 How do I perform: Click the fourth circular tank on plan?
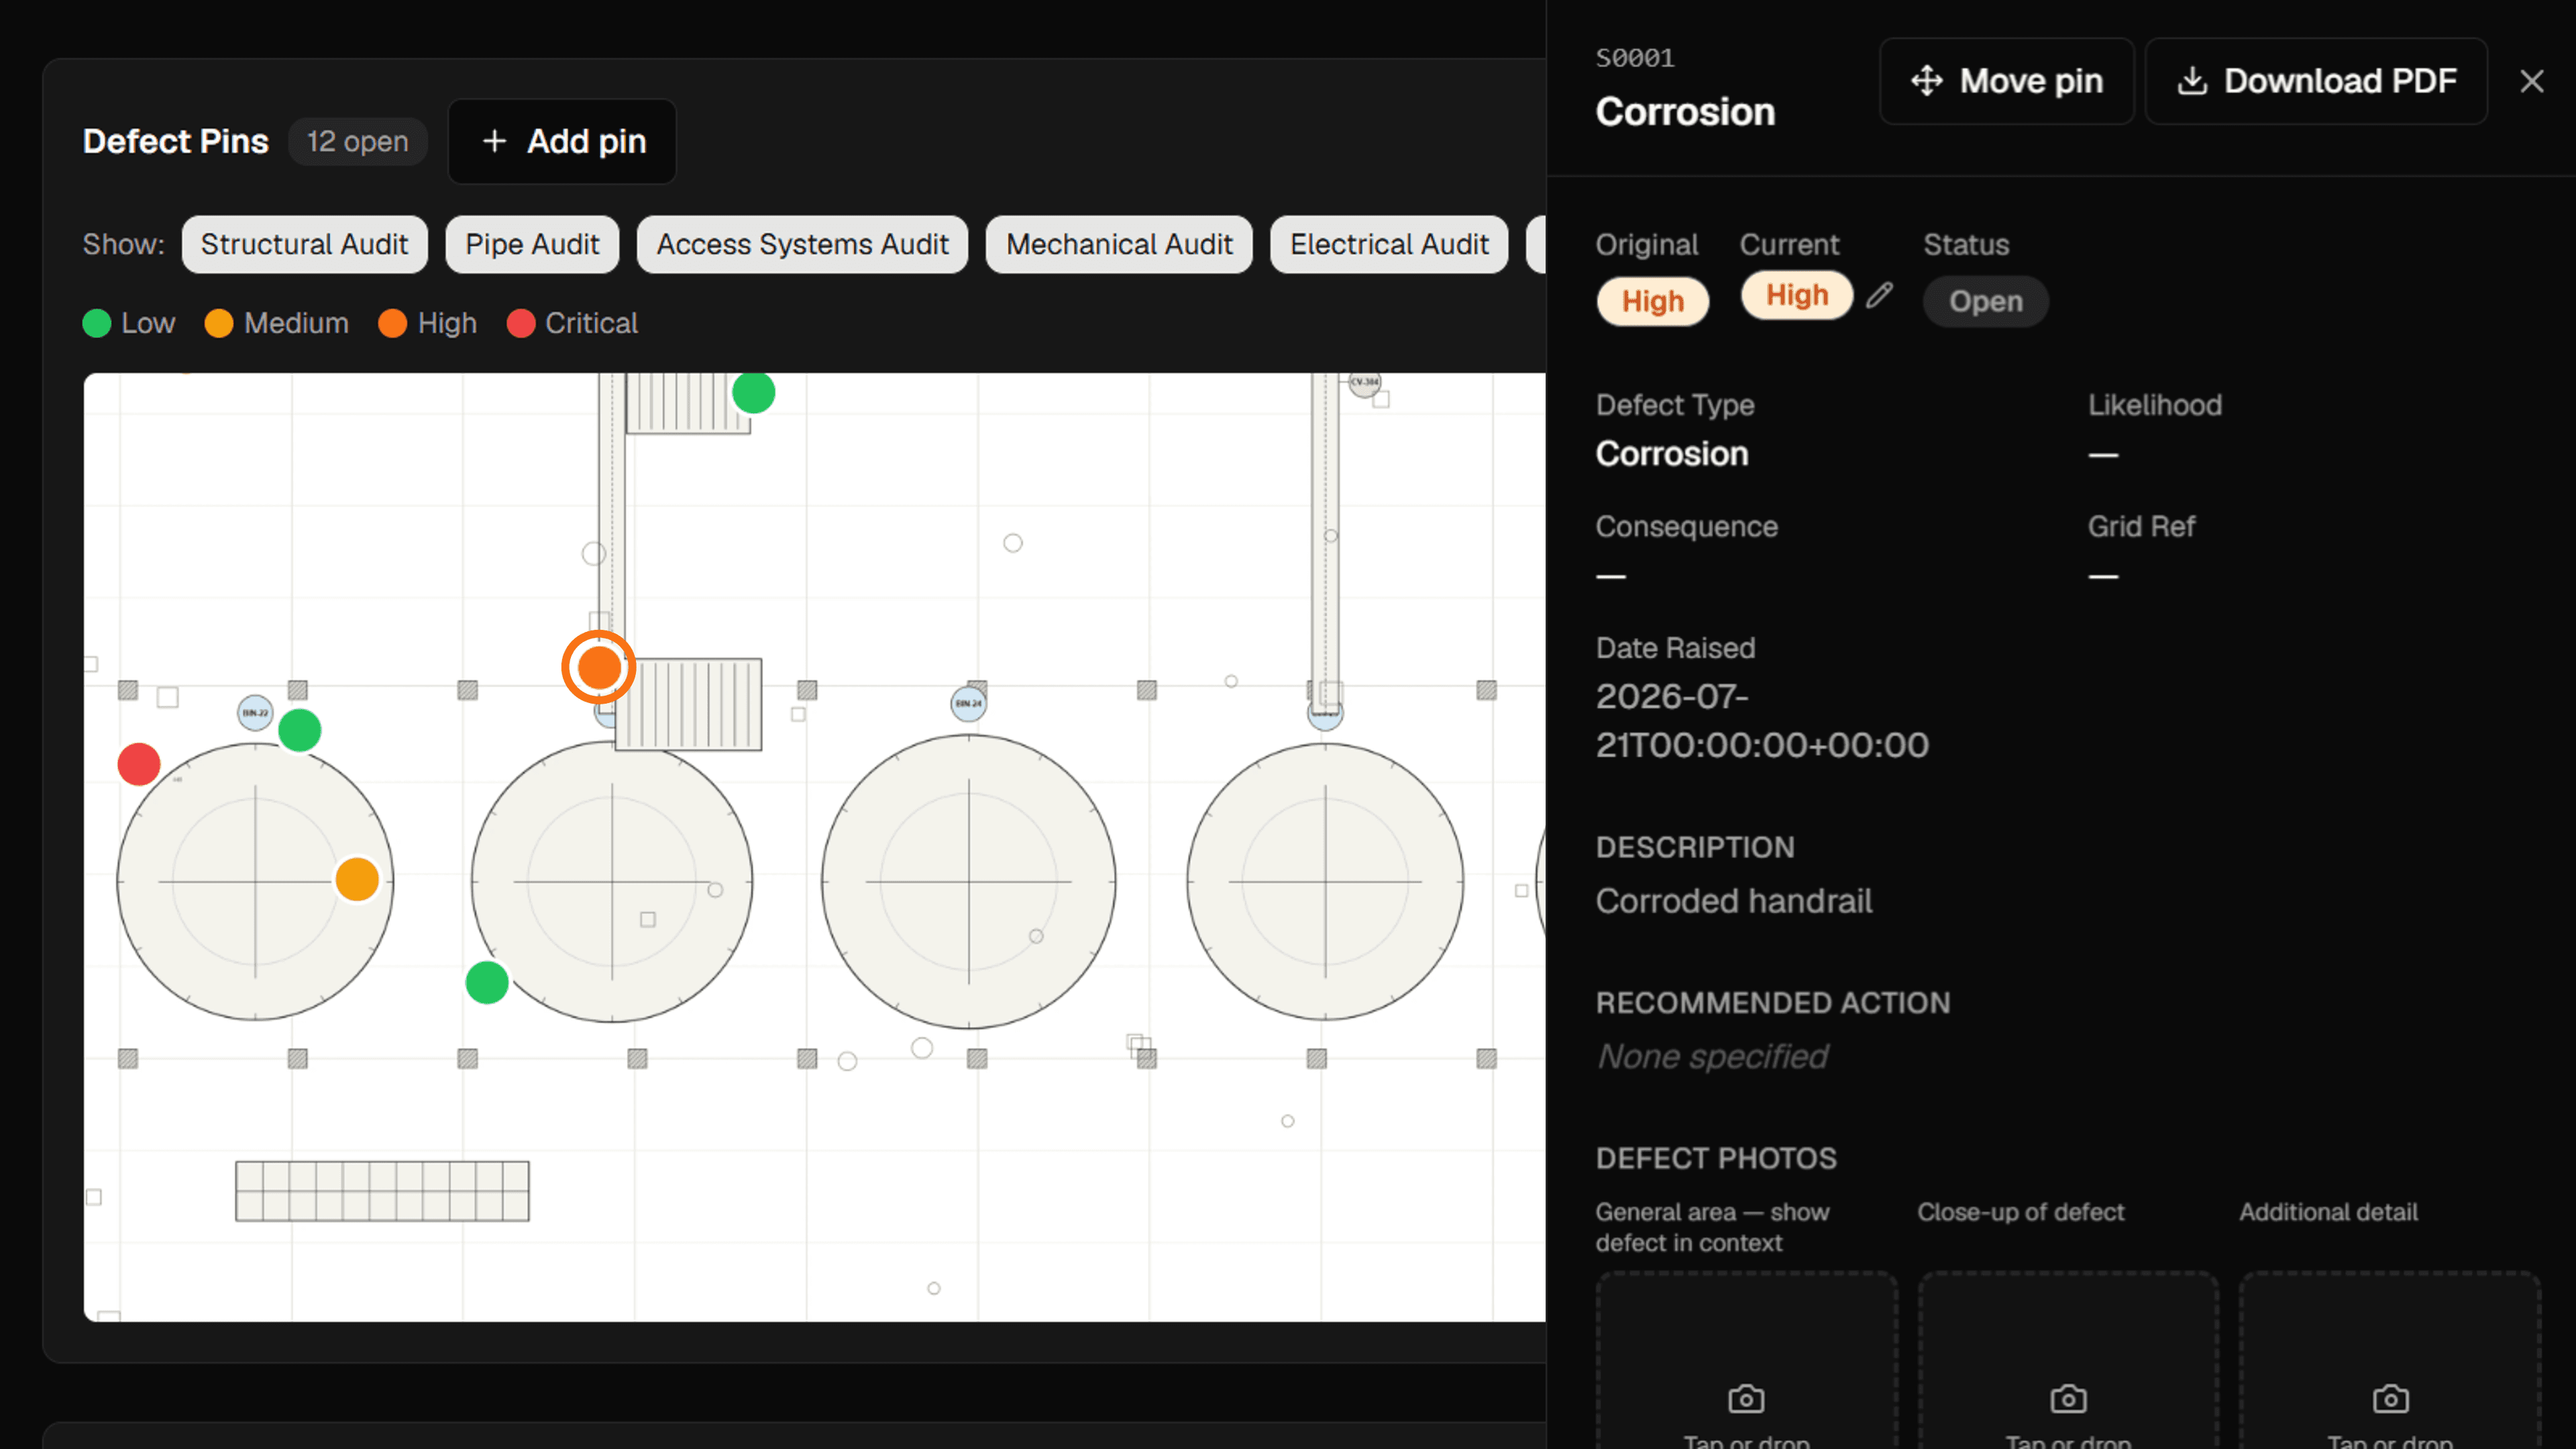pyautogui.click(x=1325, y=881)
